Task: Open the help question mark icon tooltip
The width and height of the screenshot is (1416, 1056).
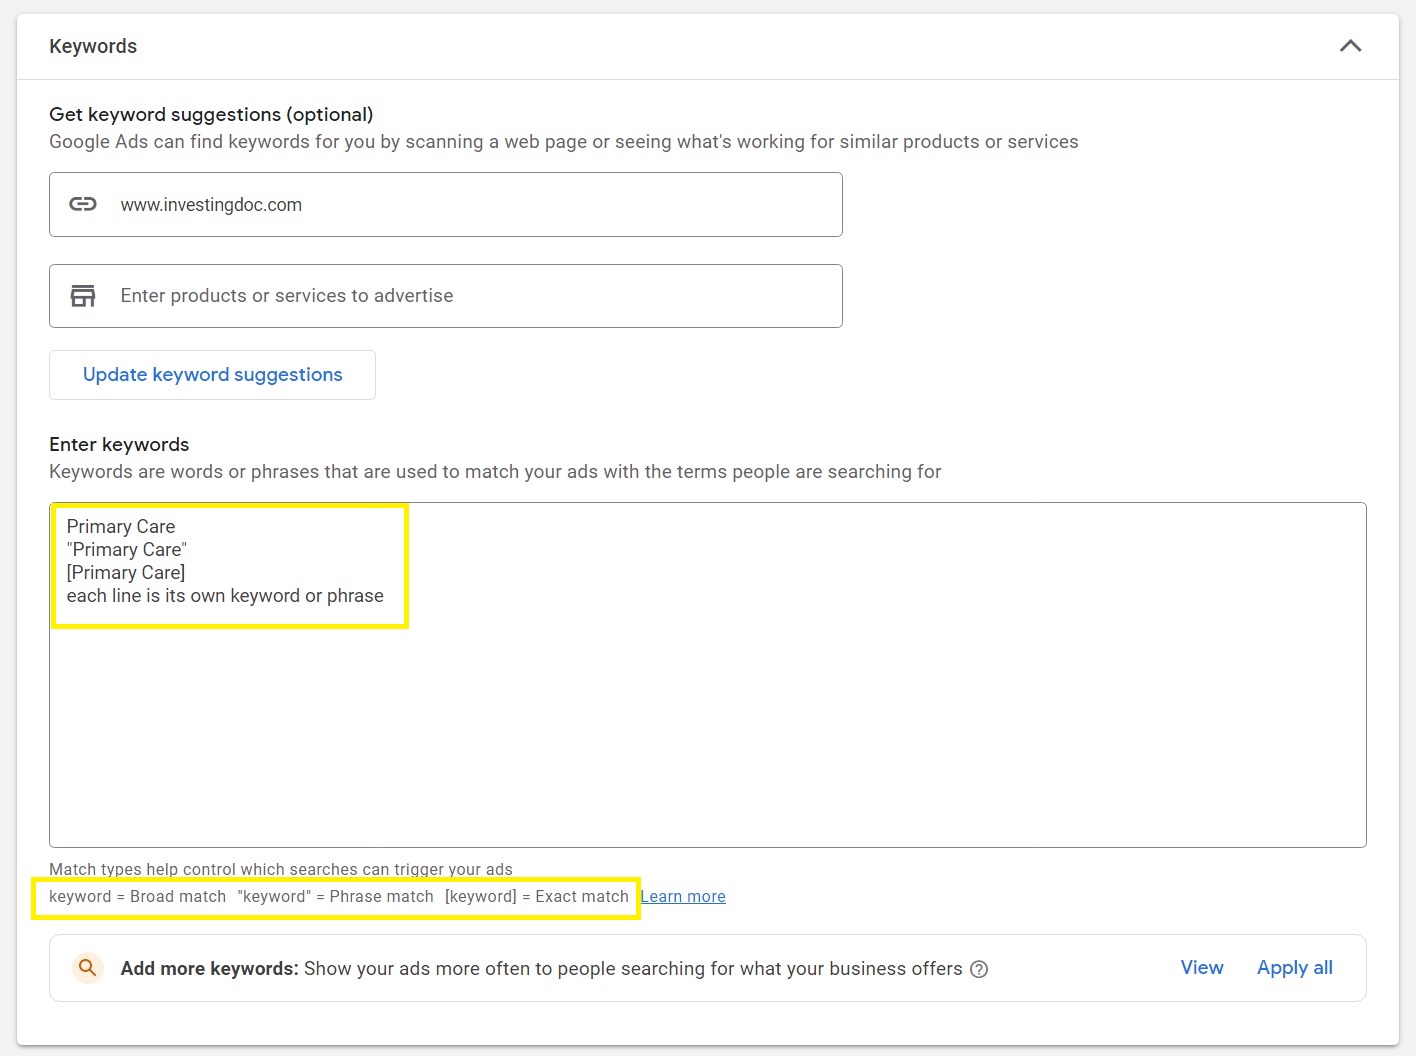Action: pyautogui.click(x=979, y=969)
